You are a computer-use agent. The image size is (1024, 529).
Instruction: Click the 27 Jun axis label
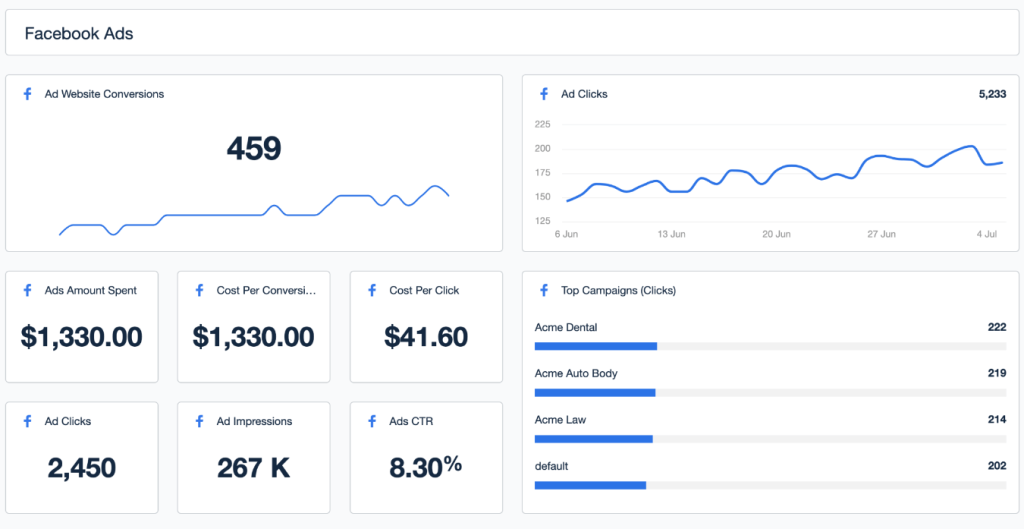point(881,234)
